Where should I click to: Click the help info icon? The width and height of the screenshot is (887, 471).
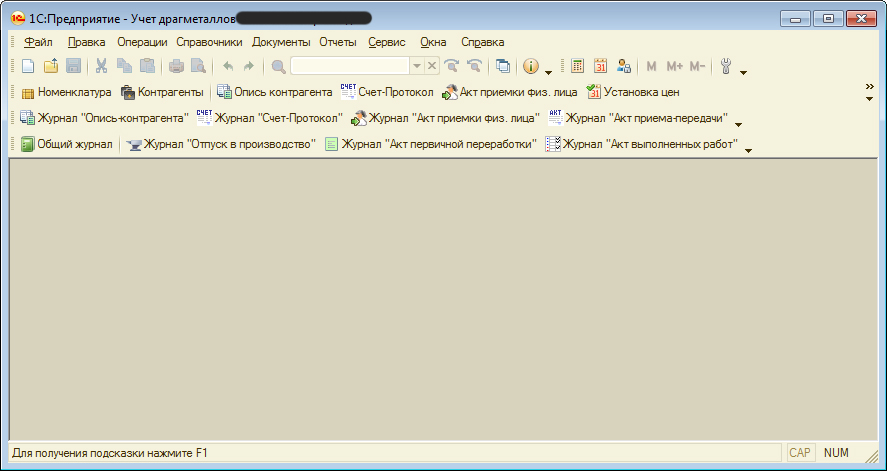[x=531, y=66]
